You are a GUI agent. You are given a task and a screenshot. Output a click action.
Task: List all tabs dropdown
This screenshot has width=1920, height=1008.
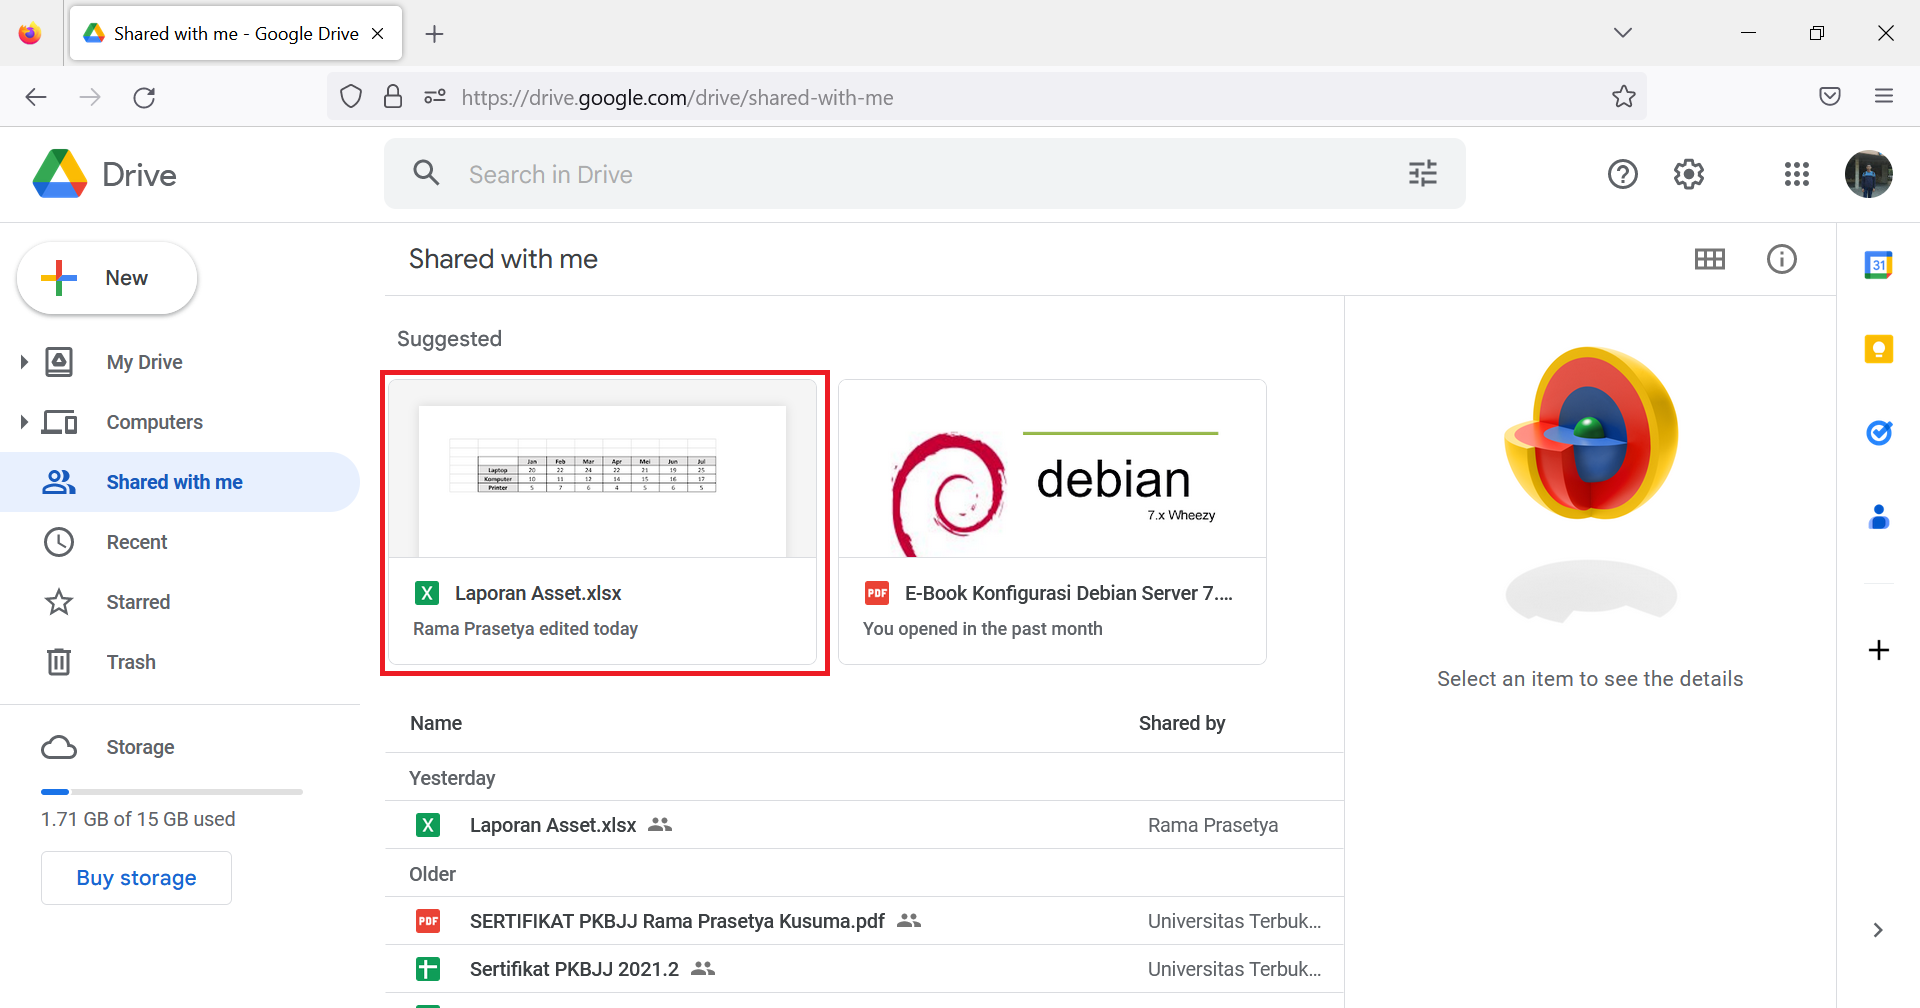(x=1623, y=33)
